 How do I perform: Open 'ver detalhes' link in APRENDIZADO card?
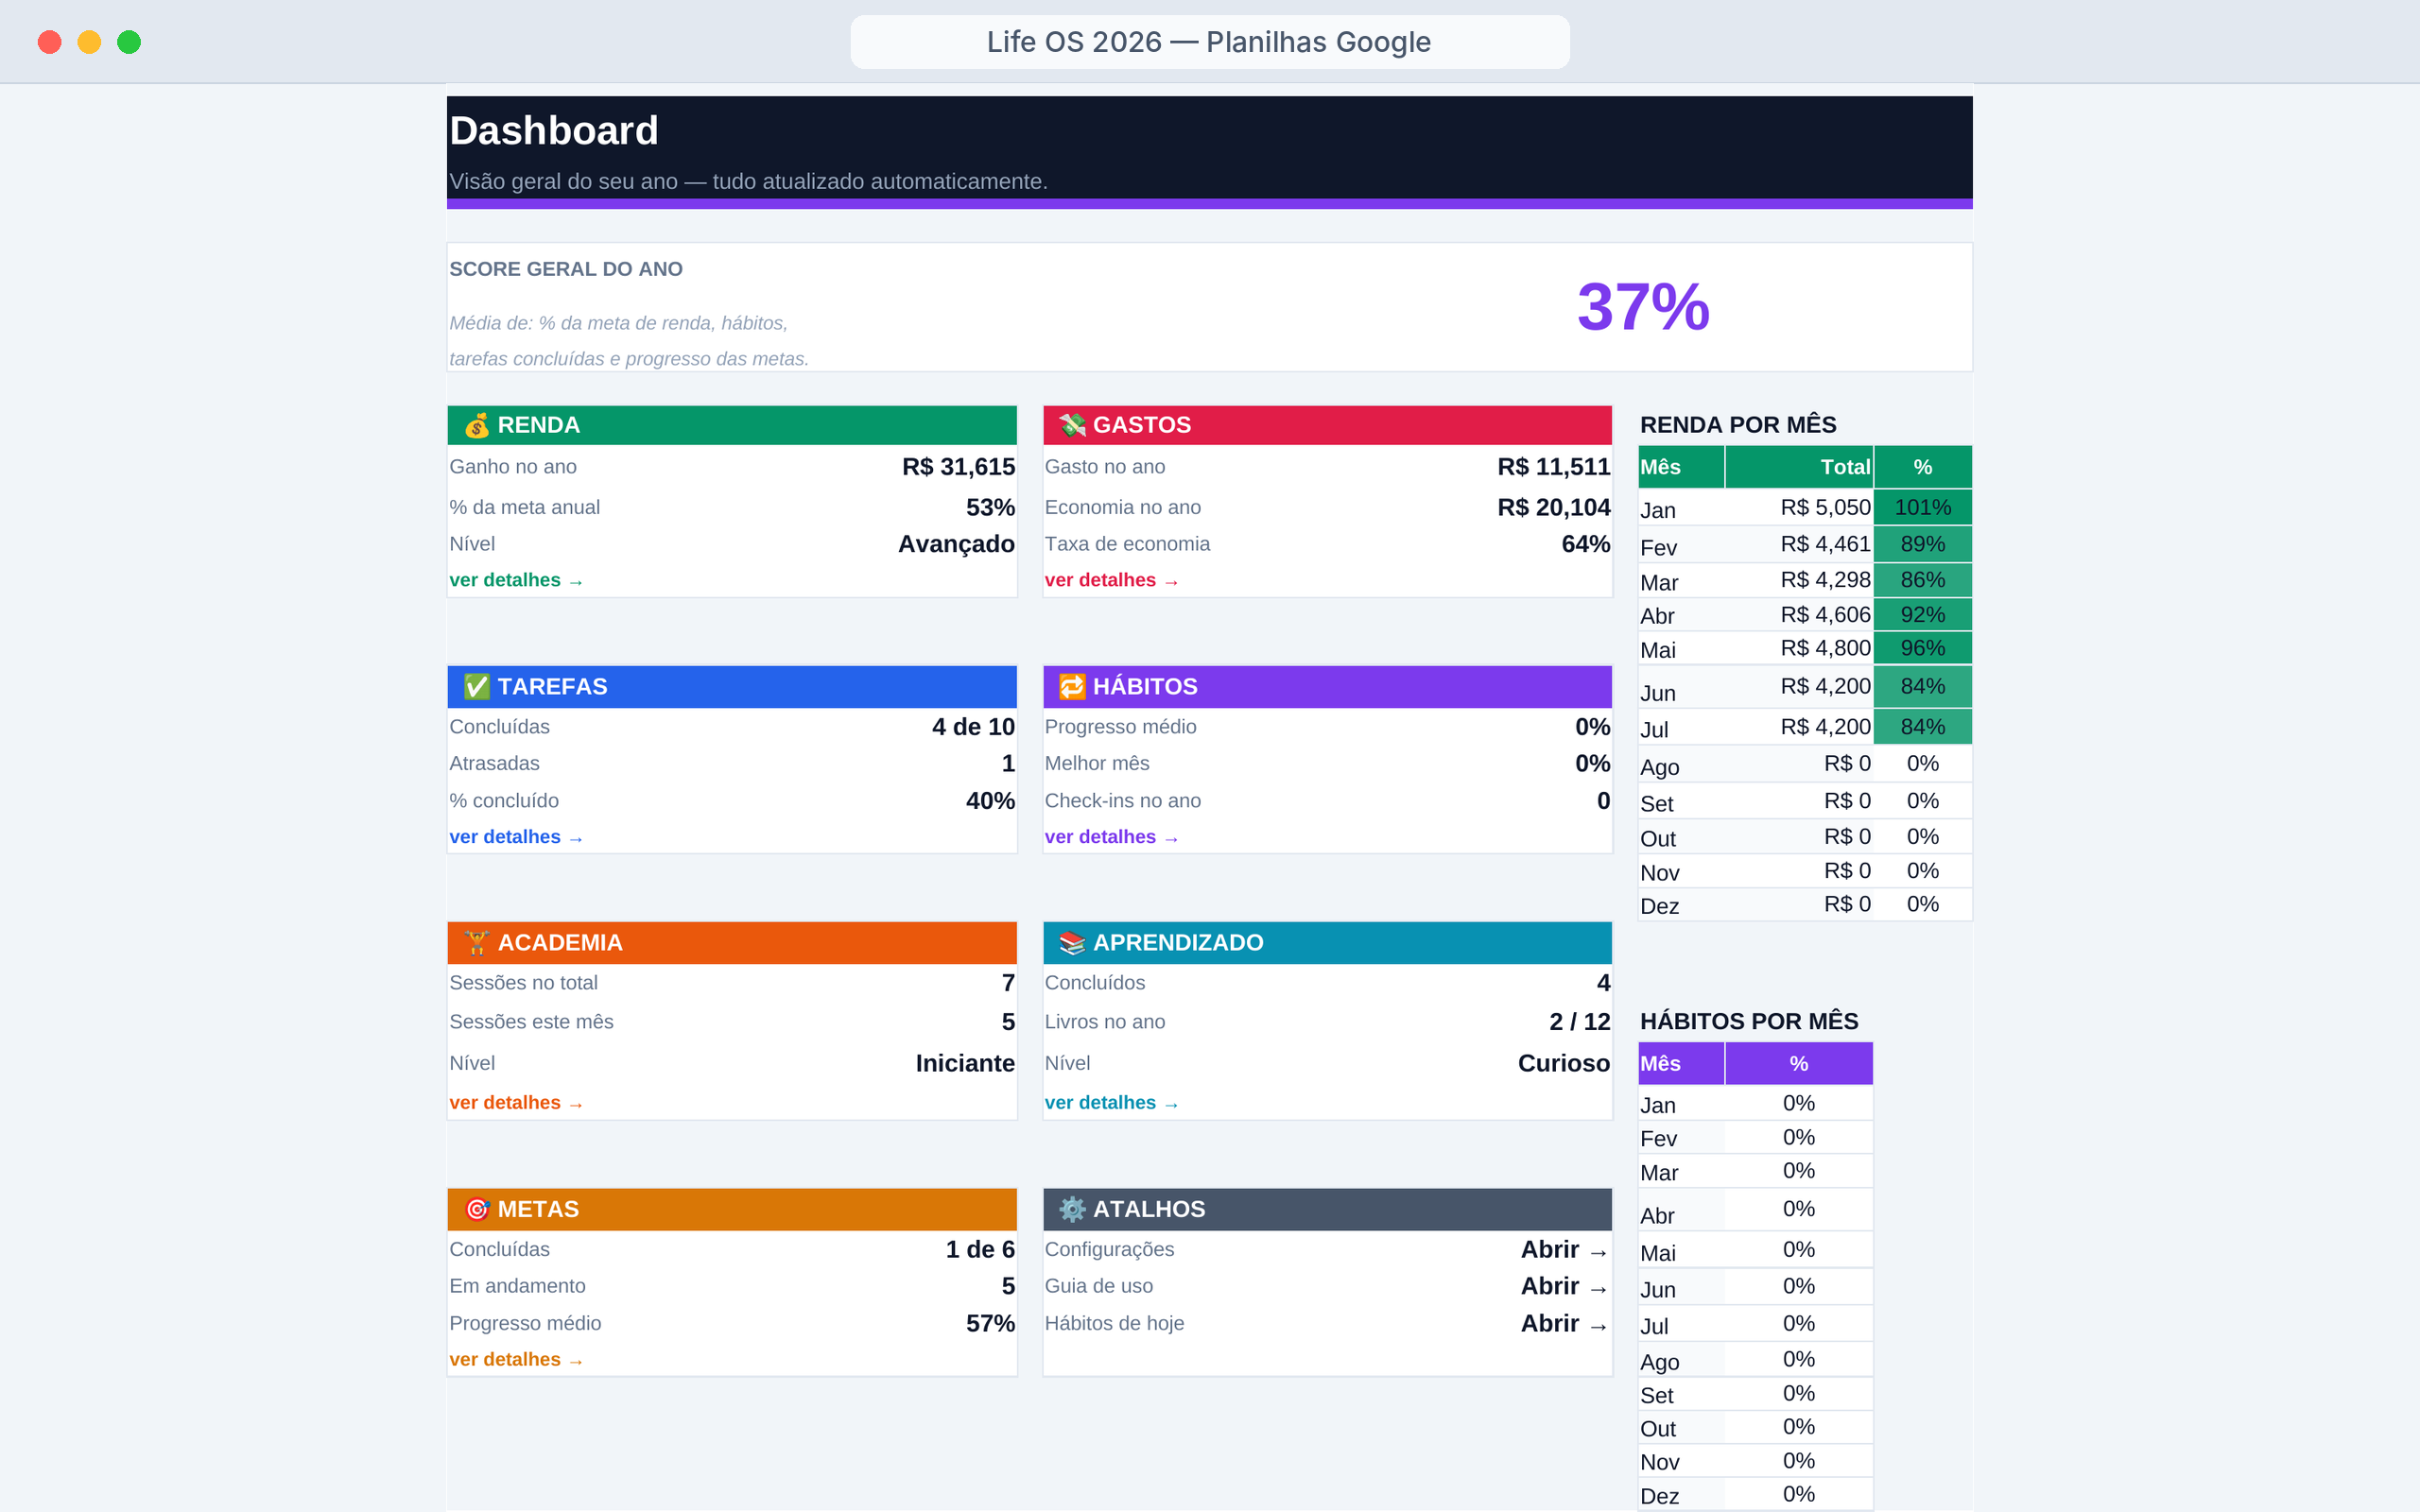(x=1111, y=1103)
